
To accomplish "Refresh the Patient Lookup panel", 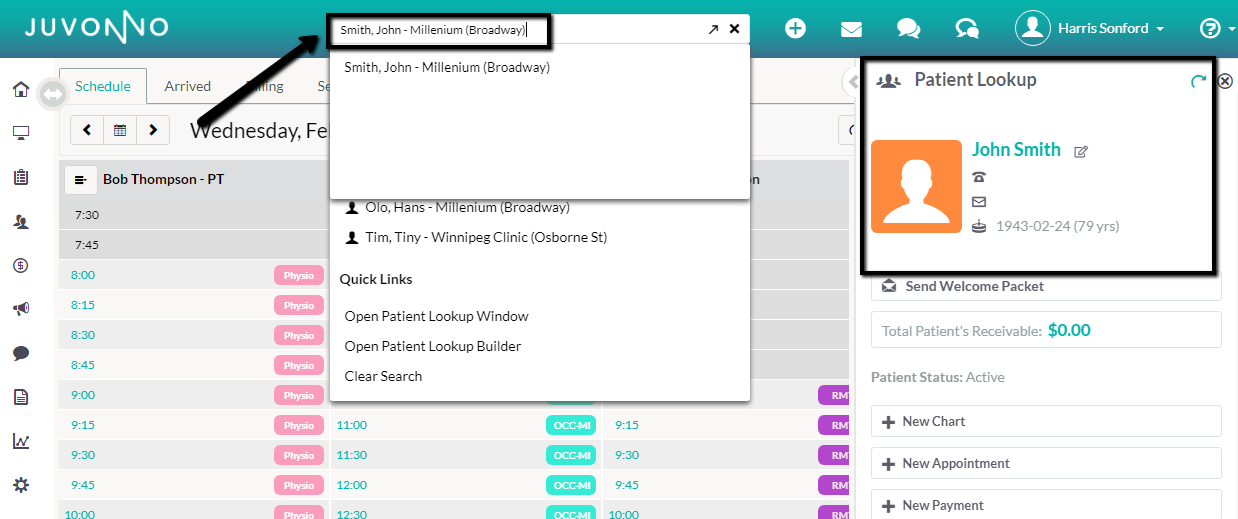I will 1198,82.
